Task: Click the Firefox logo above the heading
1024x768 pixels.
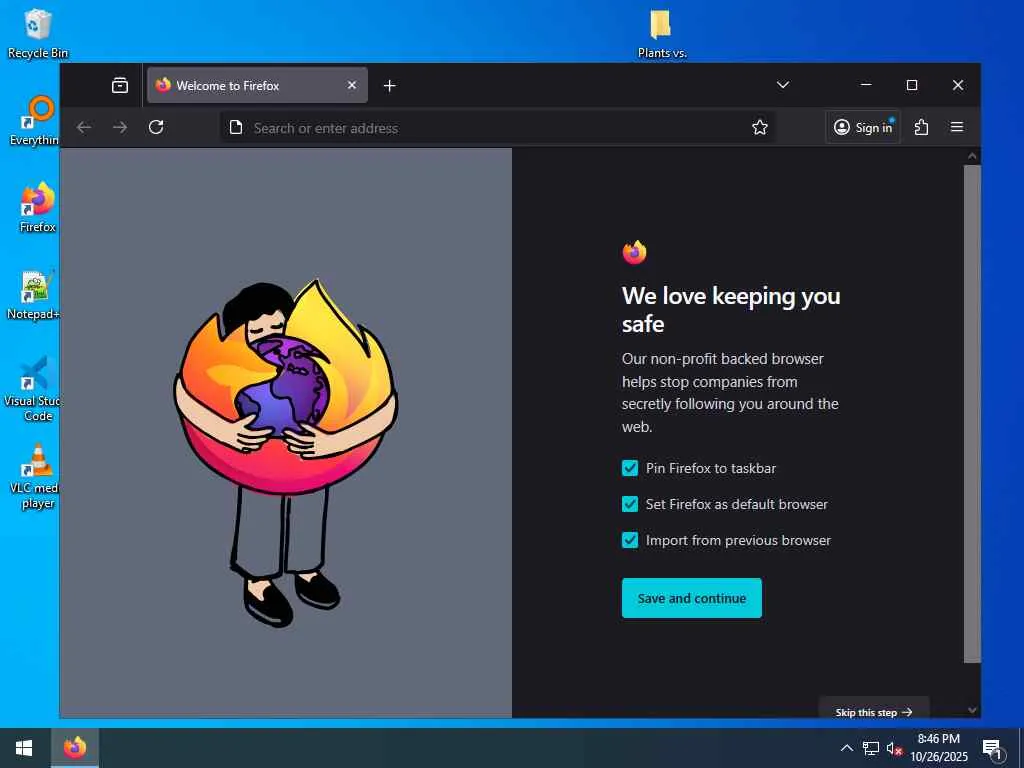Action: point(634,252)
